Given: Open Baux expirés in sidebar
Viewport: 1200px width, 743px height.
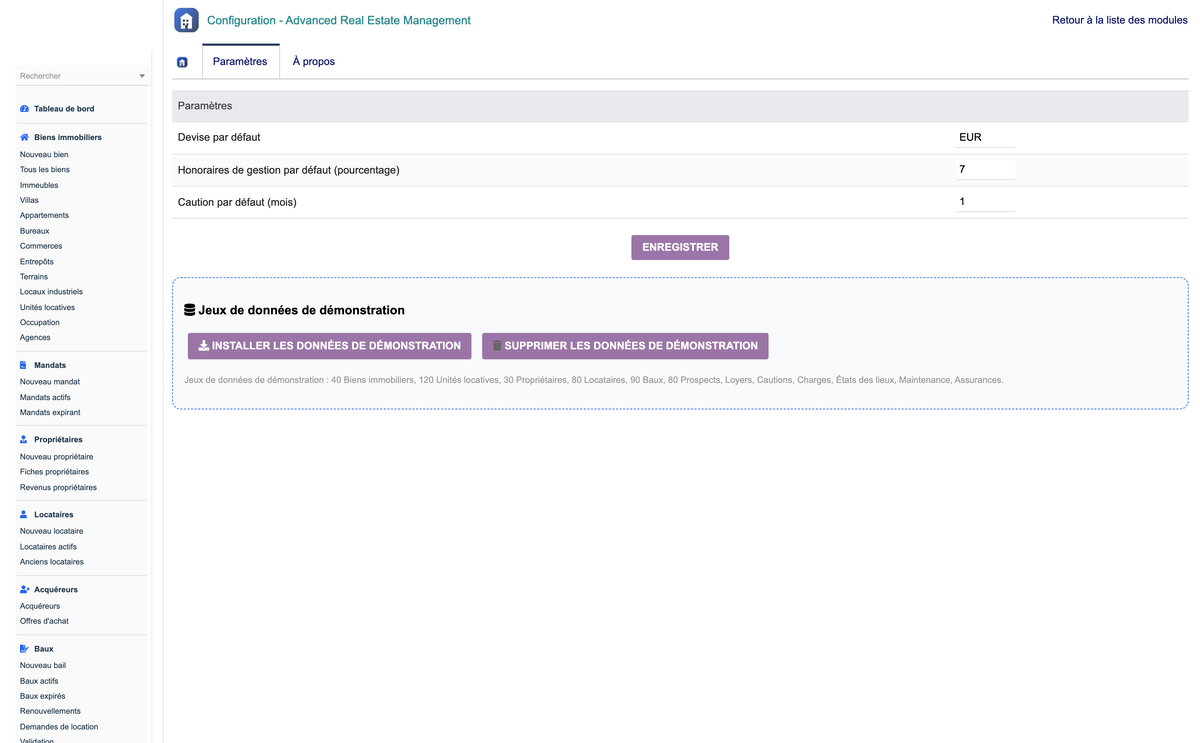Looking at the screenshot, I should pos(42,696).
